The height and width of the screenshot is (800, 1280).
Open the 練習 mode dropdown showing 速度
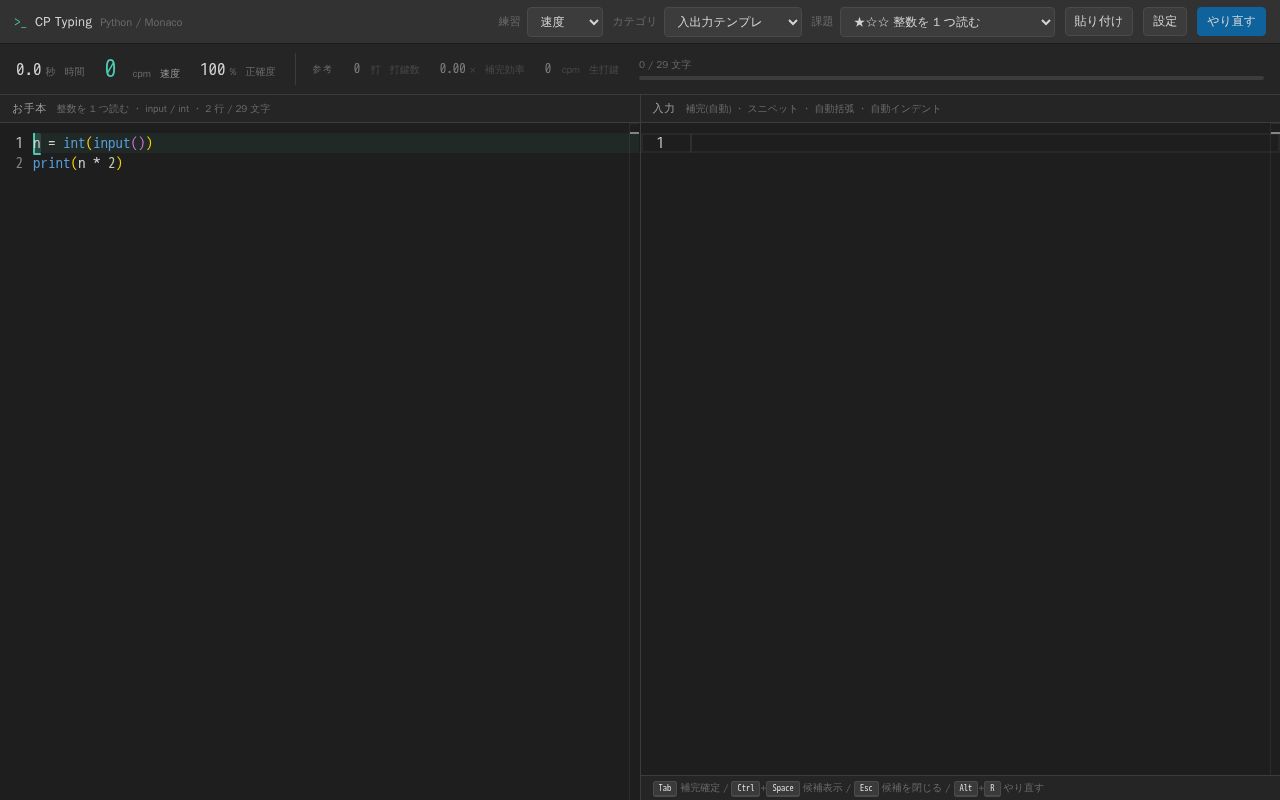565,22
